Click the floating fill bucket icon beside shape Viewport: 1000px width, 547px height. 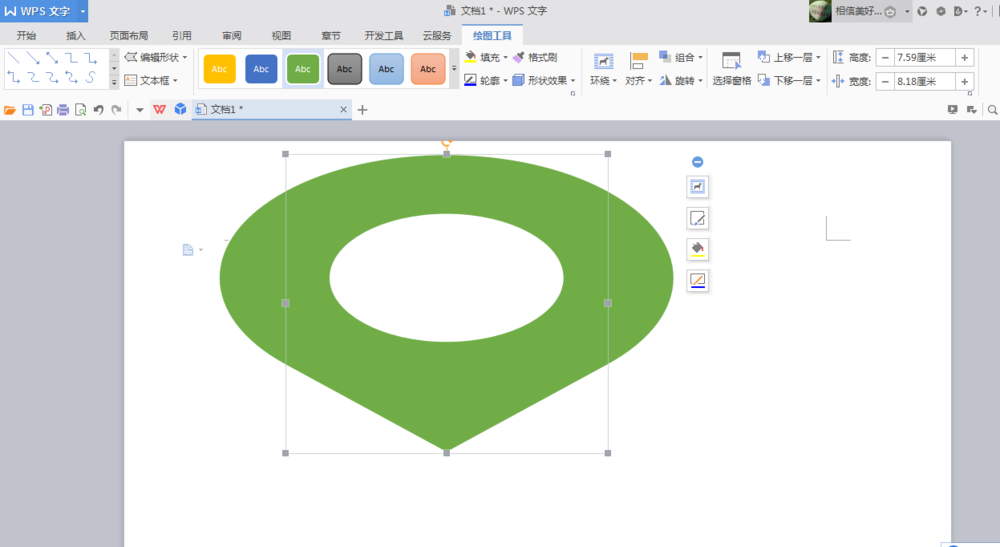(697, 248)
